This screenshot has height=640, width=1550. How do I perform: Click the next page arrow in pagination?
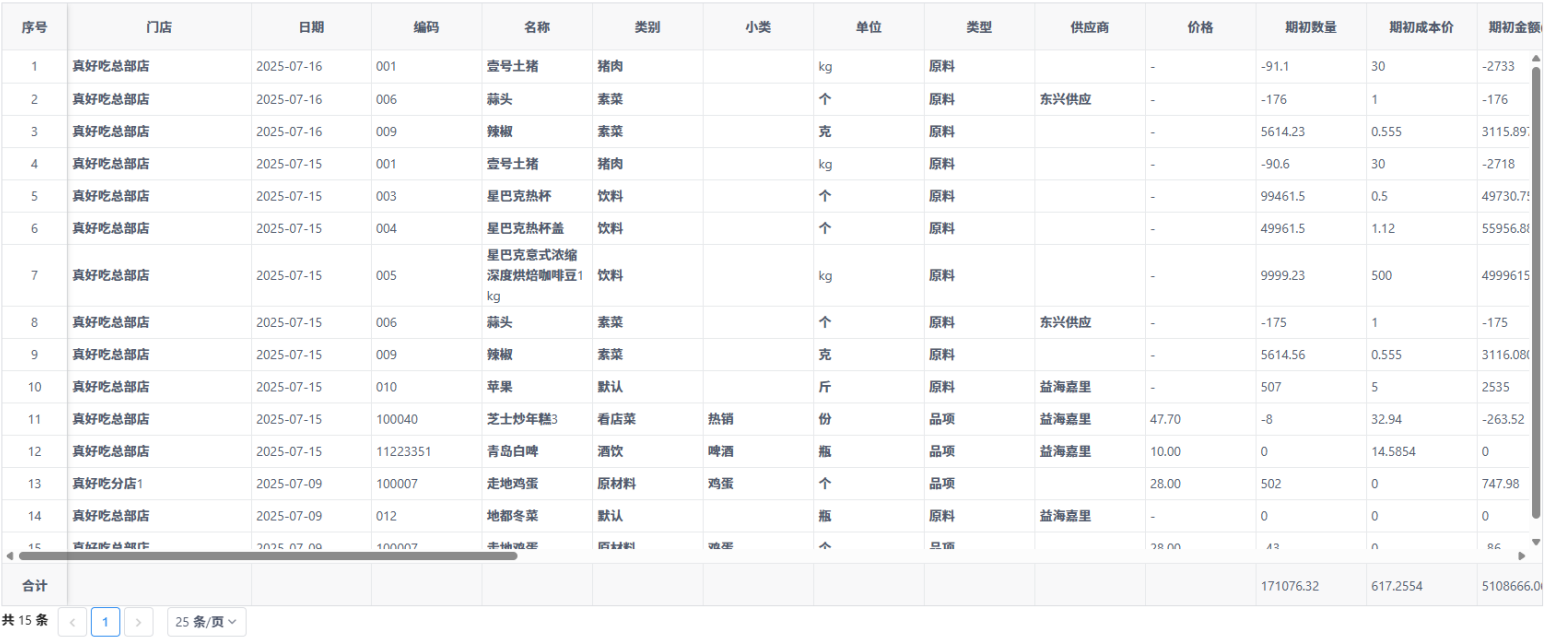(x=138, y=622)
